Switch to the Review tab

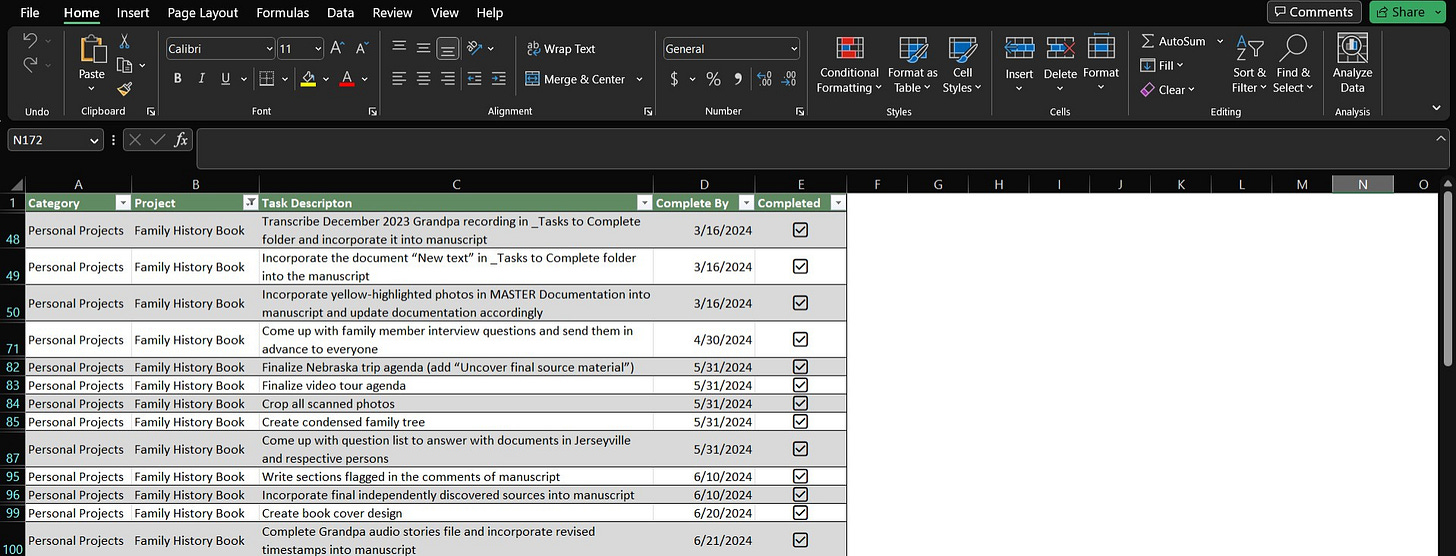(393, 13)
